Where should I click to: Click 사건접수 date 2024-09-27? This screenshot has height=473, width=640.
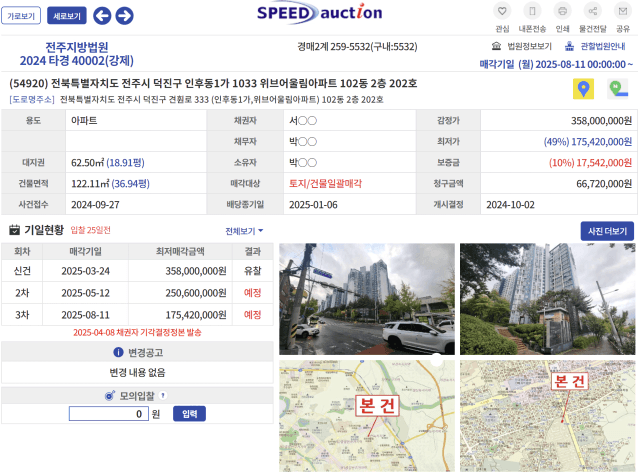pos(95,205)
